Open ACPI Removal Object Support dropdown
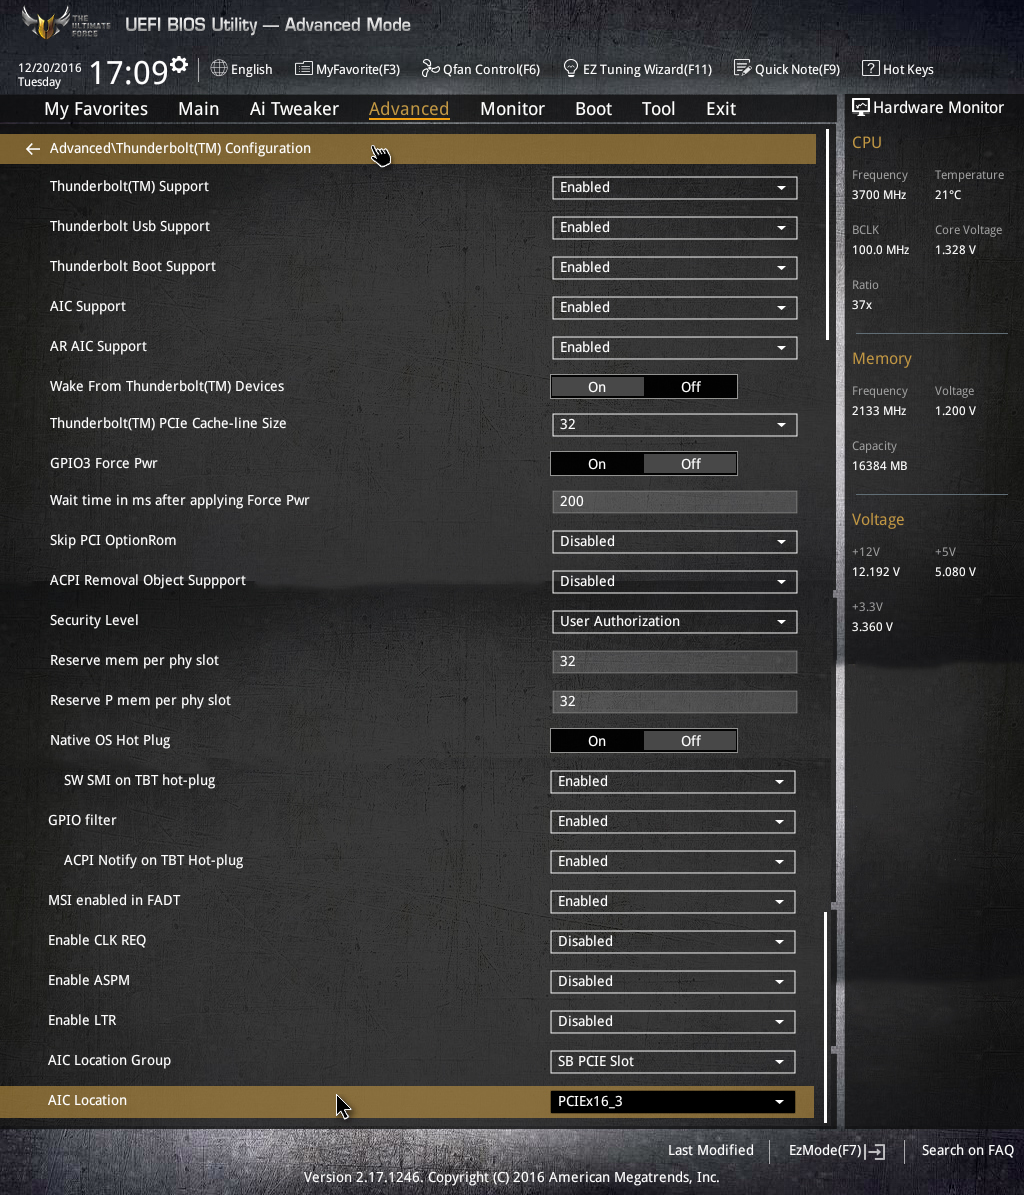The image size is (1024, 1196). [674, 582]
